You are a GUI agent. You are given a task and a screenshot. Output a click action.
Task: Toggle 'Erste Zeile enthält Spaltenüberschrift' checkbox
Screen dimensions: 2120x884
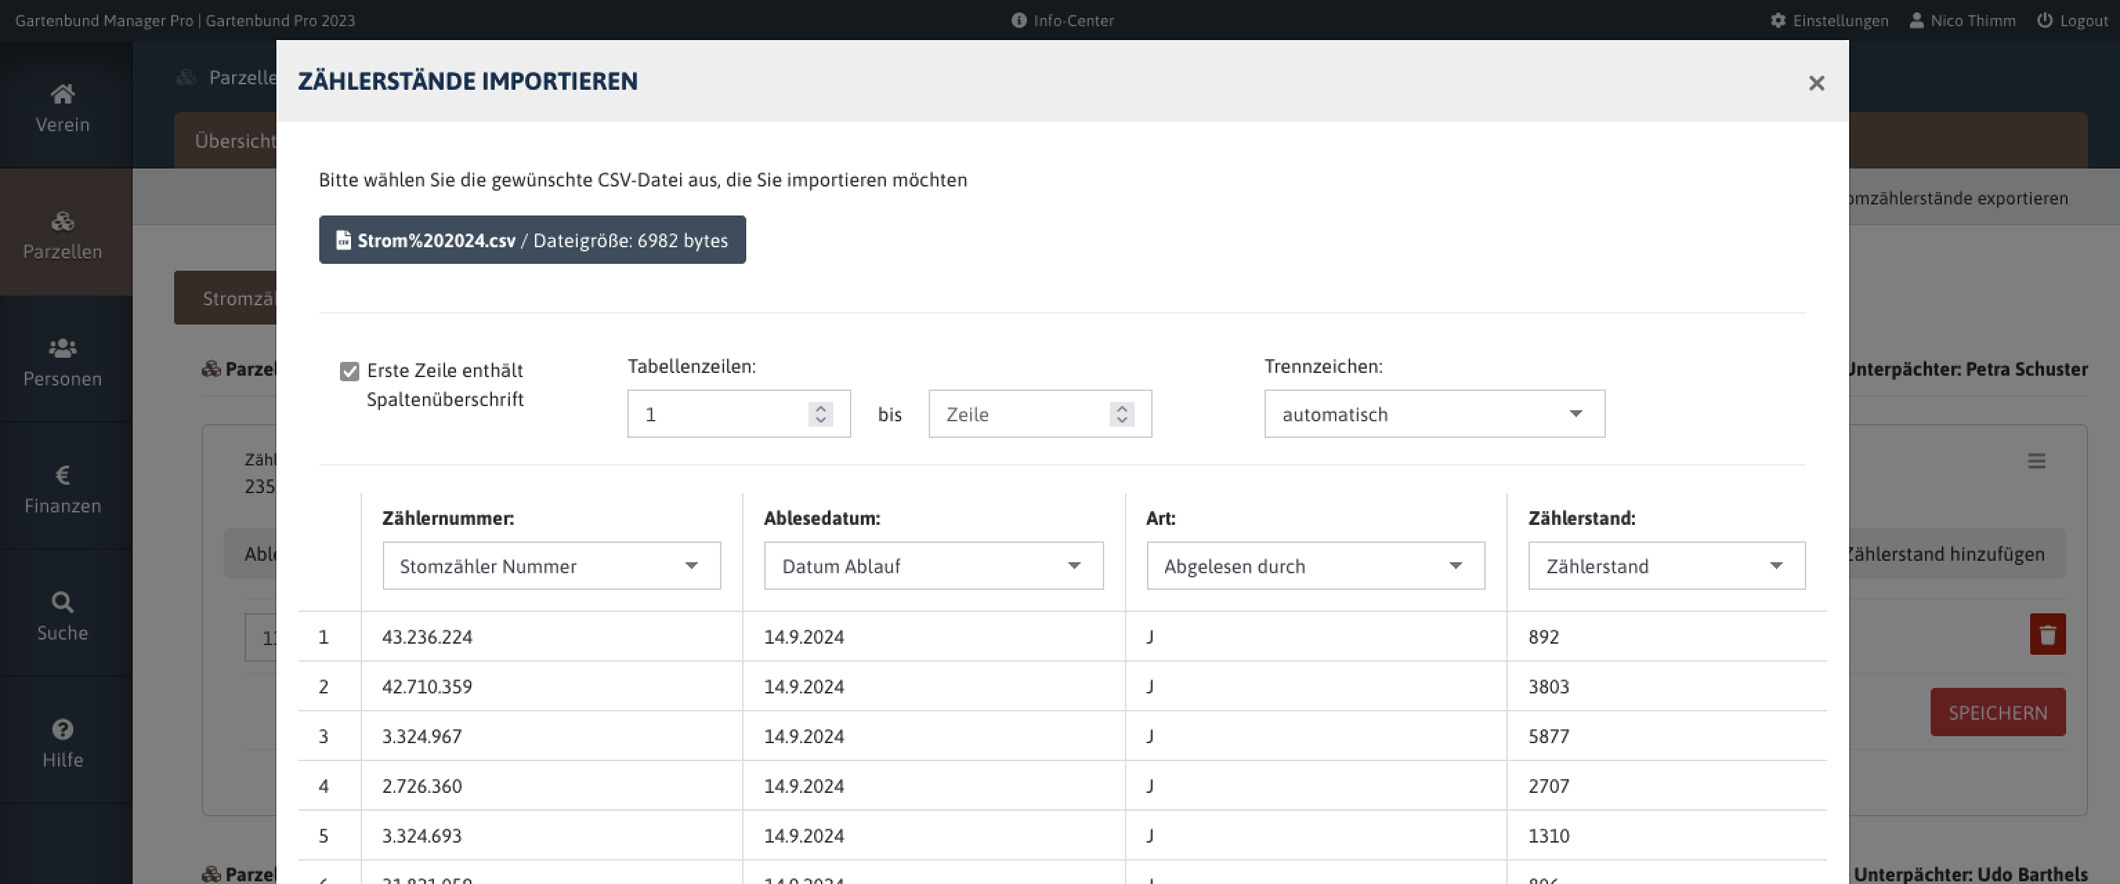click(x=349, y=372)
